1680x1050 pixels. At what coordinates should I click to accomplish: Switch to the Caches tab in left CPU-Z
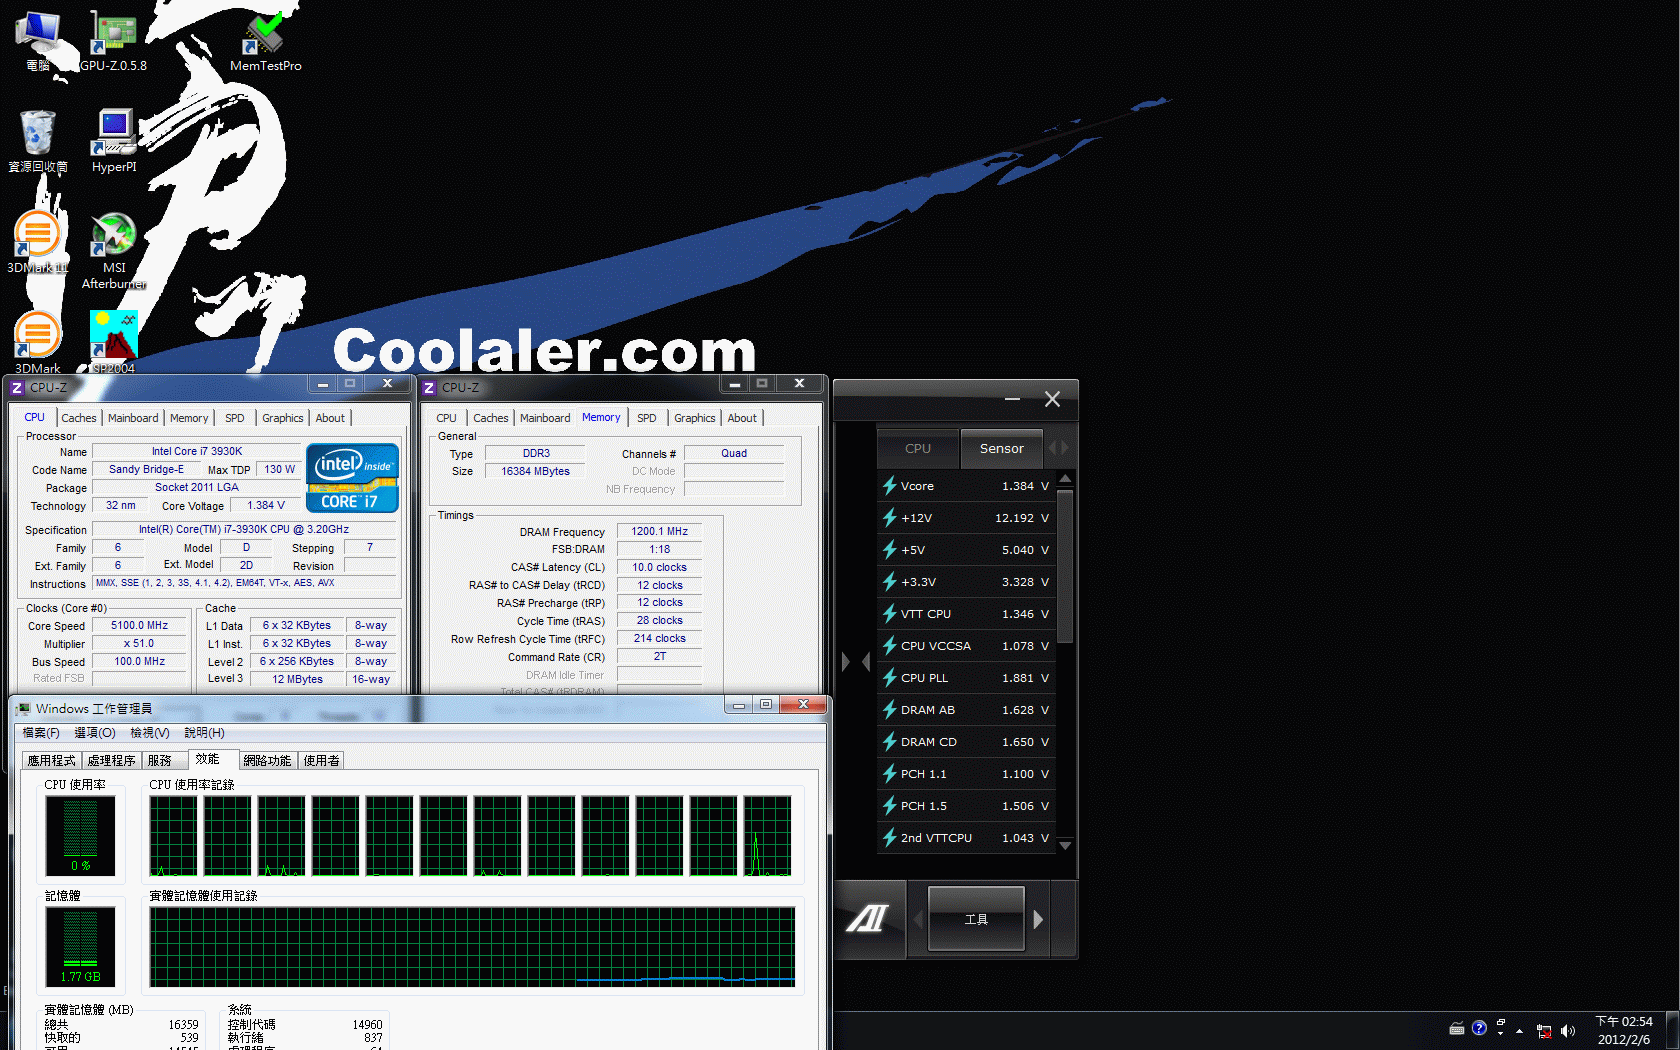tap(79, 418)
